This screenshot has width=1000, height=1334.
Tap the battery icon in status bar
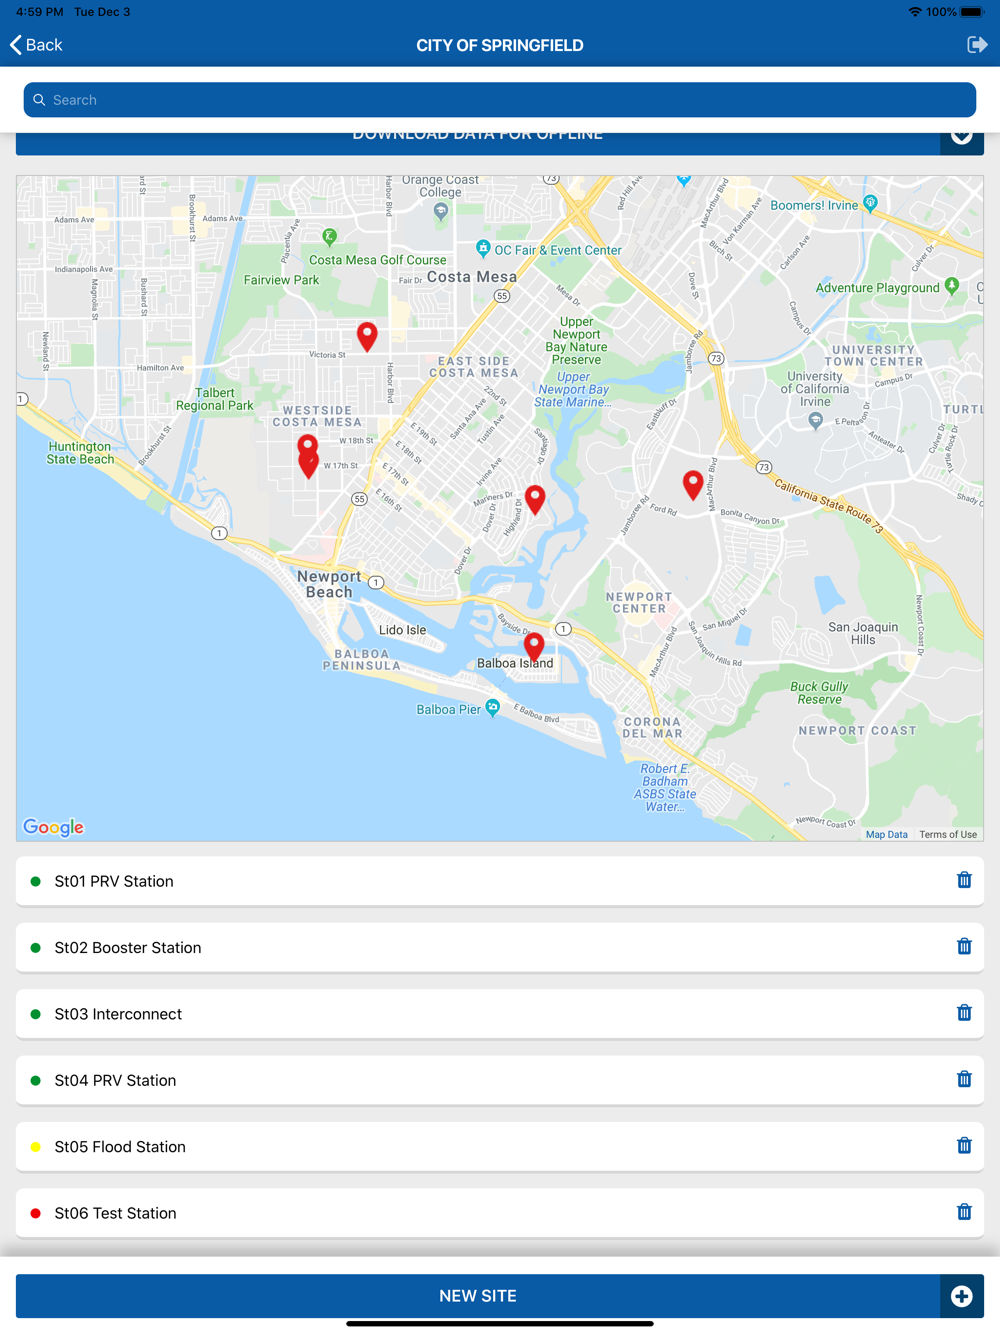[x=972, y=12]
